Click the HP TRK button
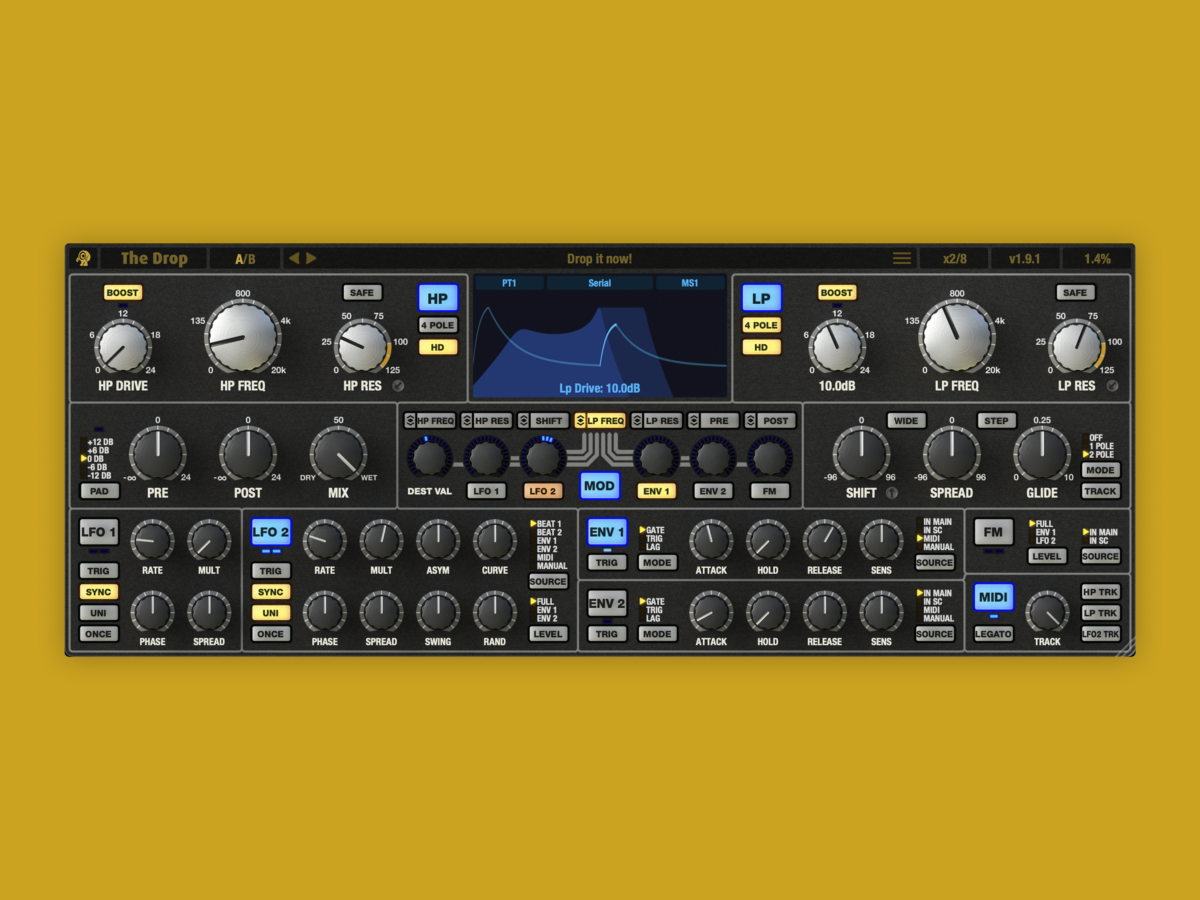Screen dimensions: 1200x900 click(1101, 592)
